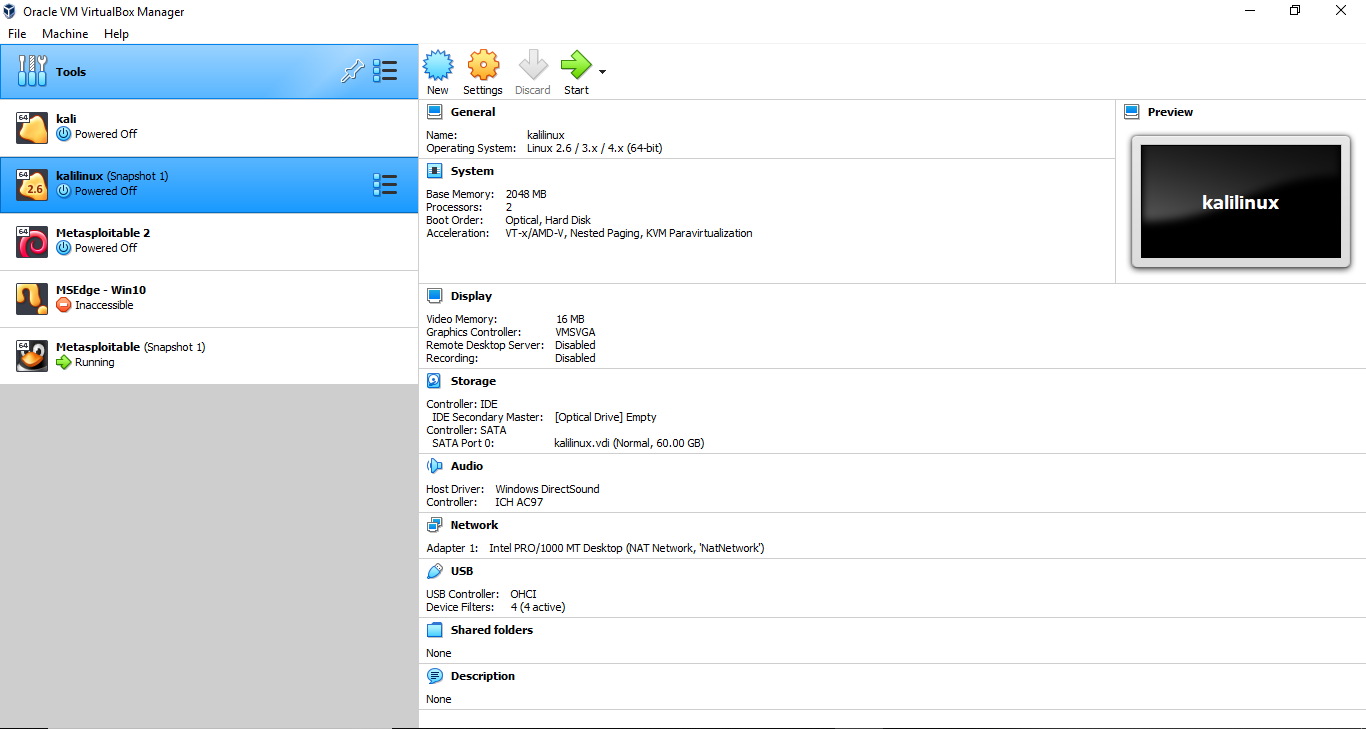Click the Base Memory 2048 MB value
1366x729 pixels.
(x=526, y=194)
